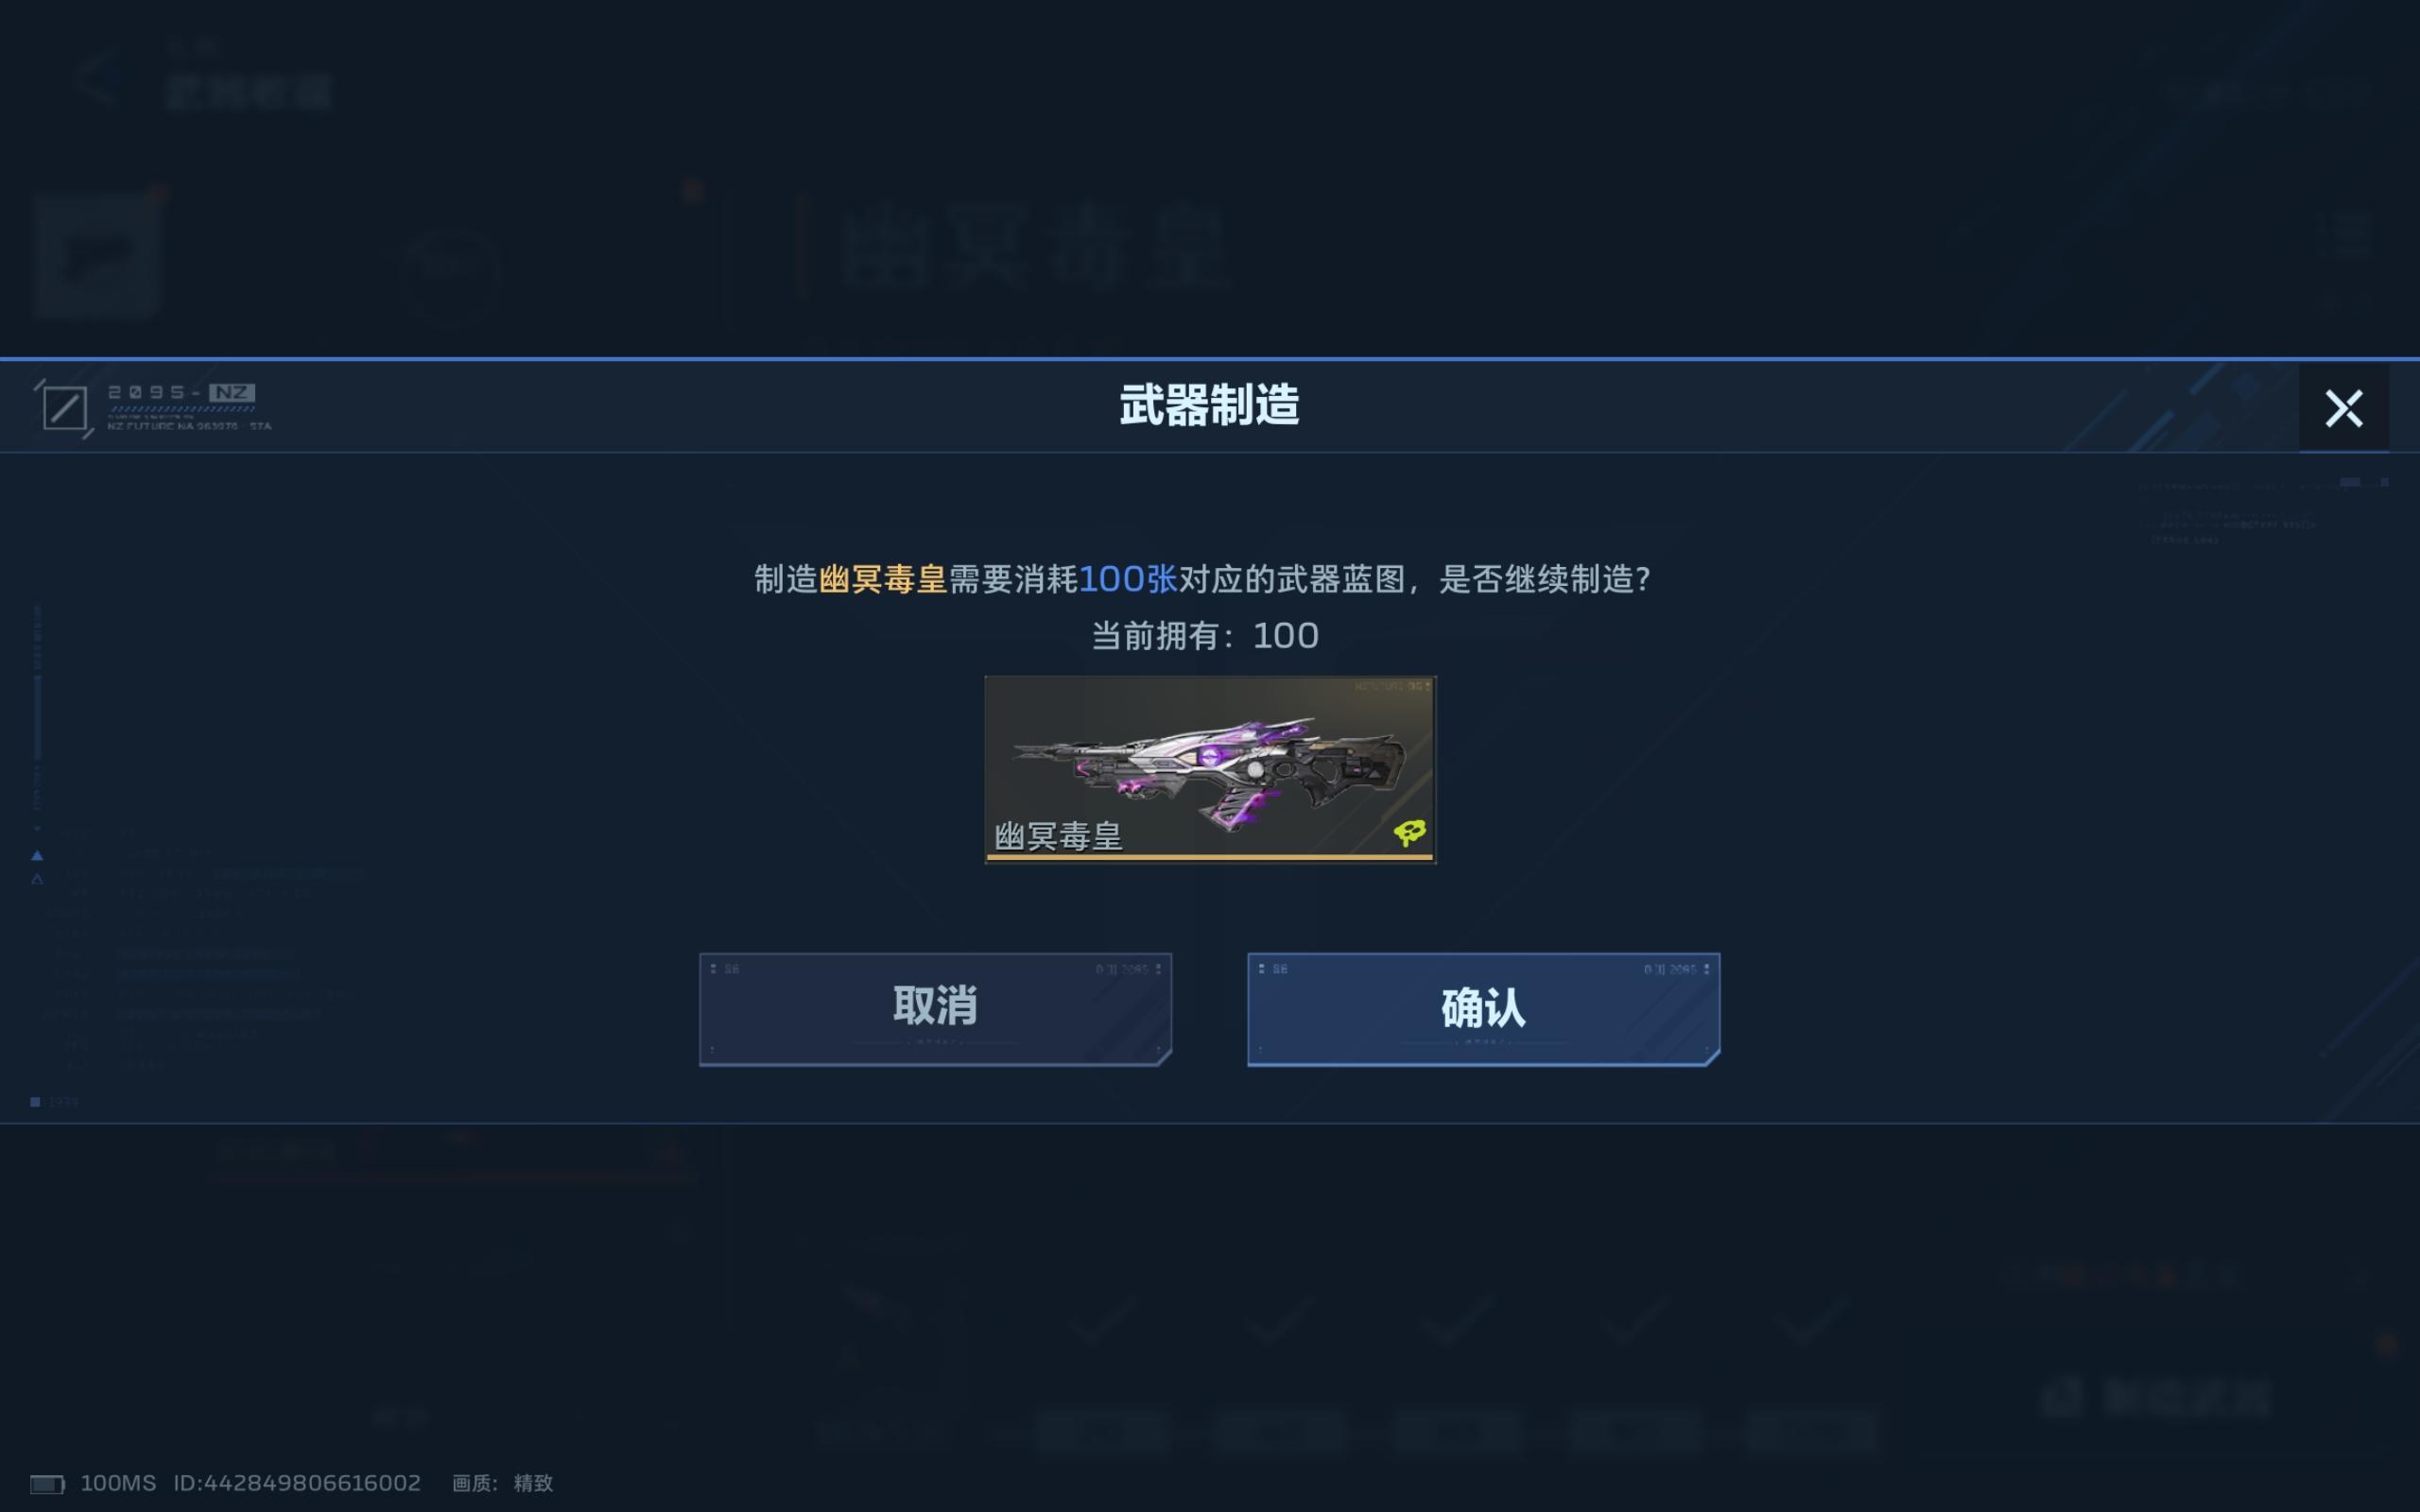Click the slashed square icon in dialog header
The image size is (2420, 1512).
(x=64, y=408)
